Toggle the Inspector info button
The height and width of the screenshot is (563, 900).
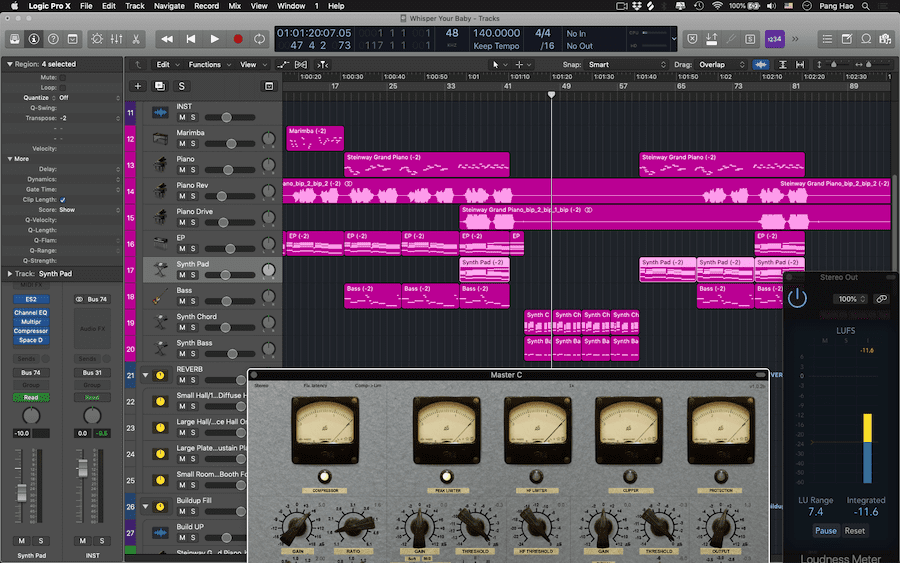click(x=34, y=39)
